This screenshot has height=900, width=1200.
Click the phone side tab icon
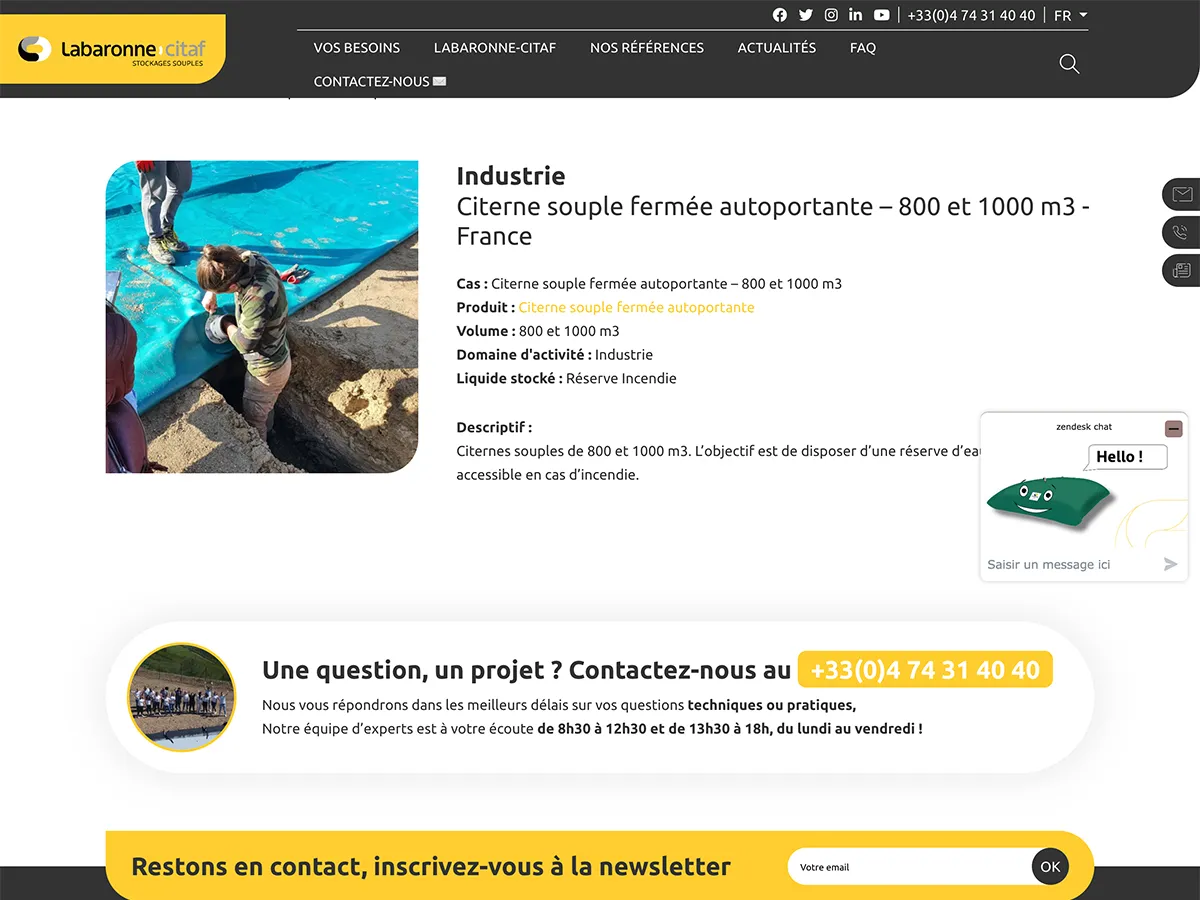point(1182,232)
